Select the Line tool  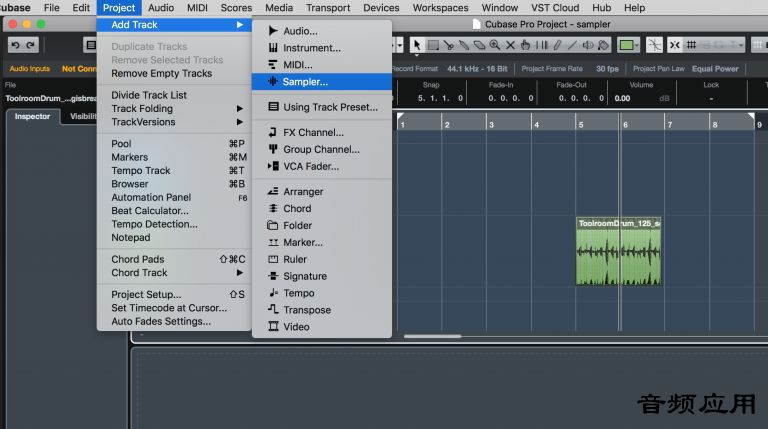point(572,45)
